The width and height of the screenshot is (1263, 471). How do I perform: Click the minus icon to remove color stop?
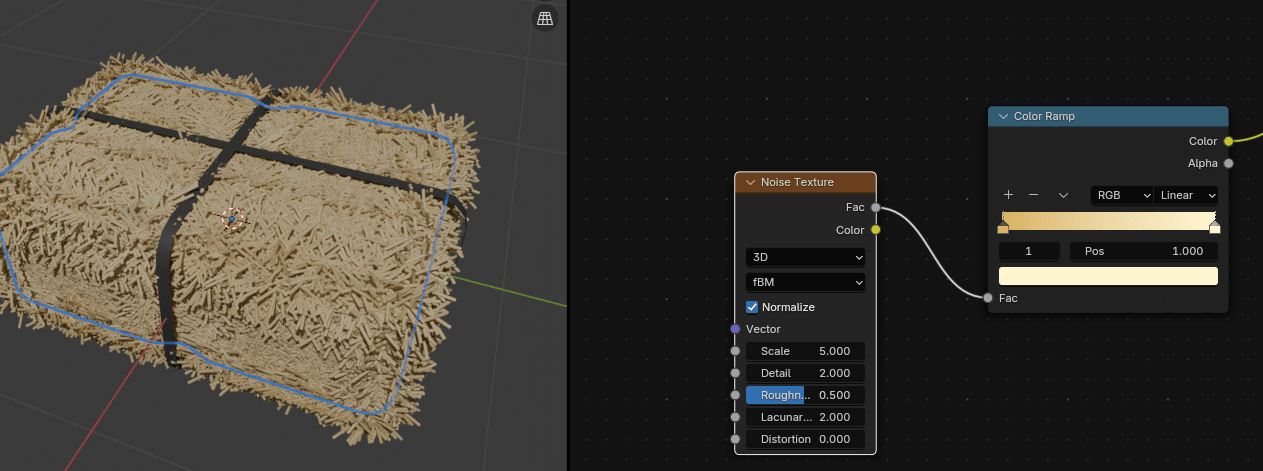coord(1033,195)
